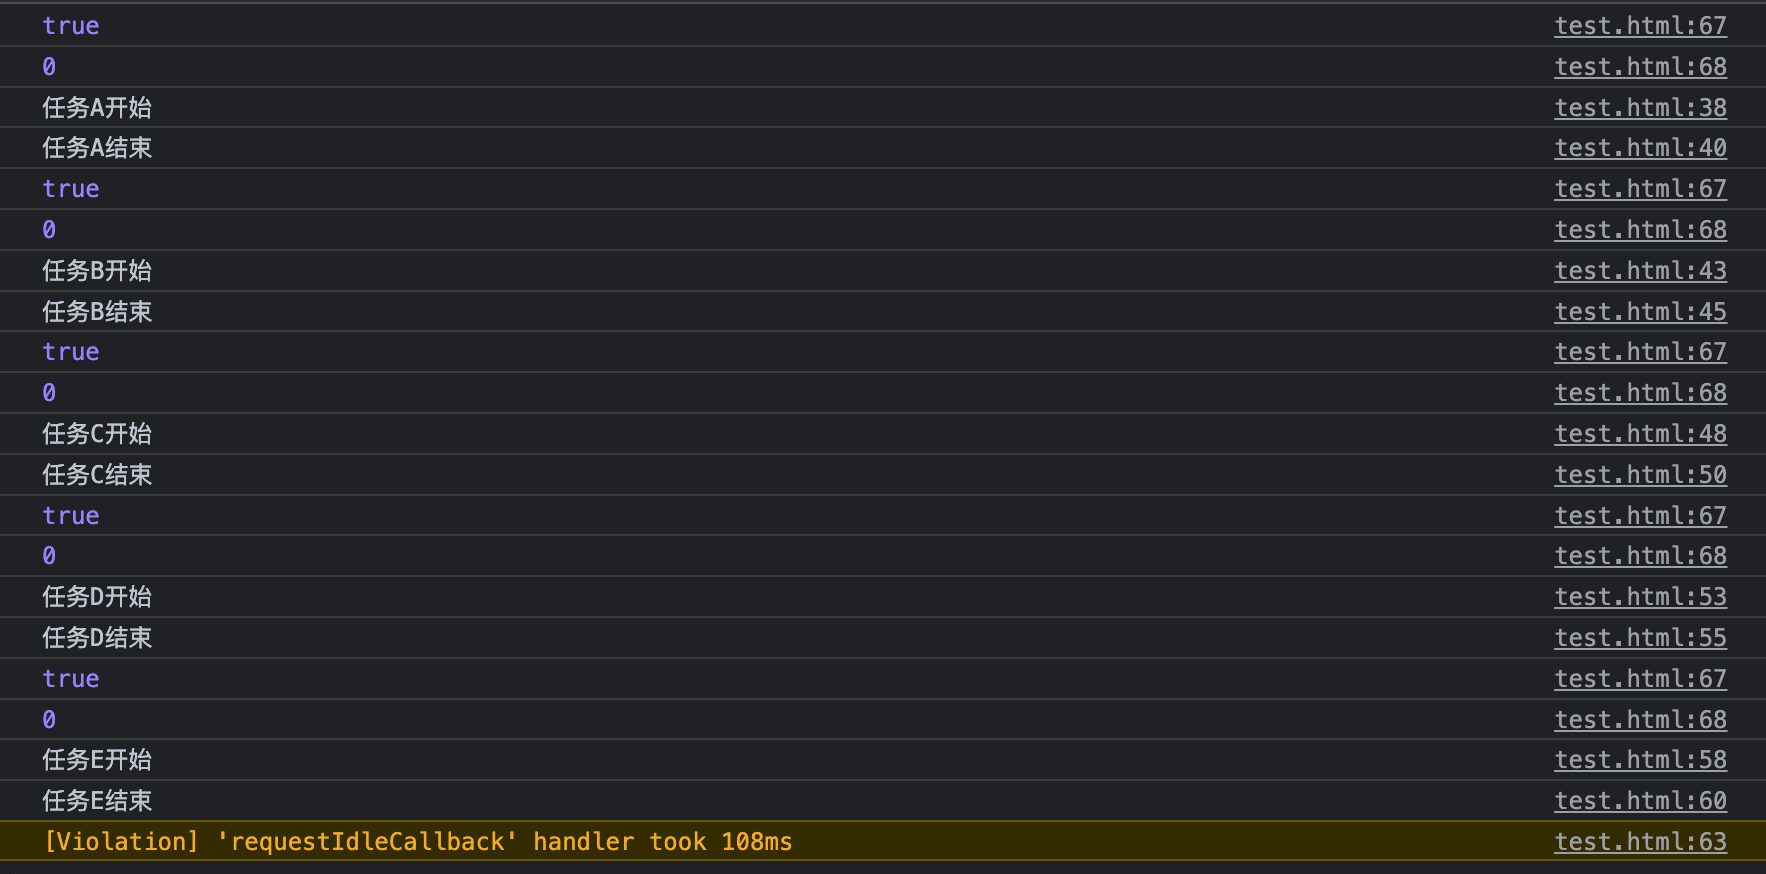Select the log message 任务A开始
The height and width of the screenshot is (874, 1766).
[97, 107]
